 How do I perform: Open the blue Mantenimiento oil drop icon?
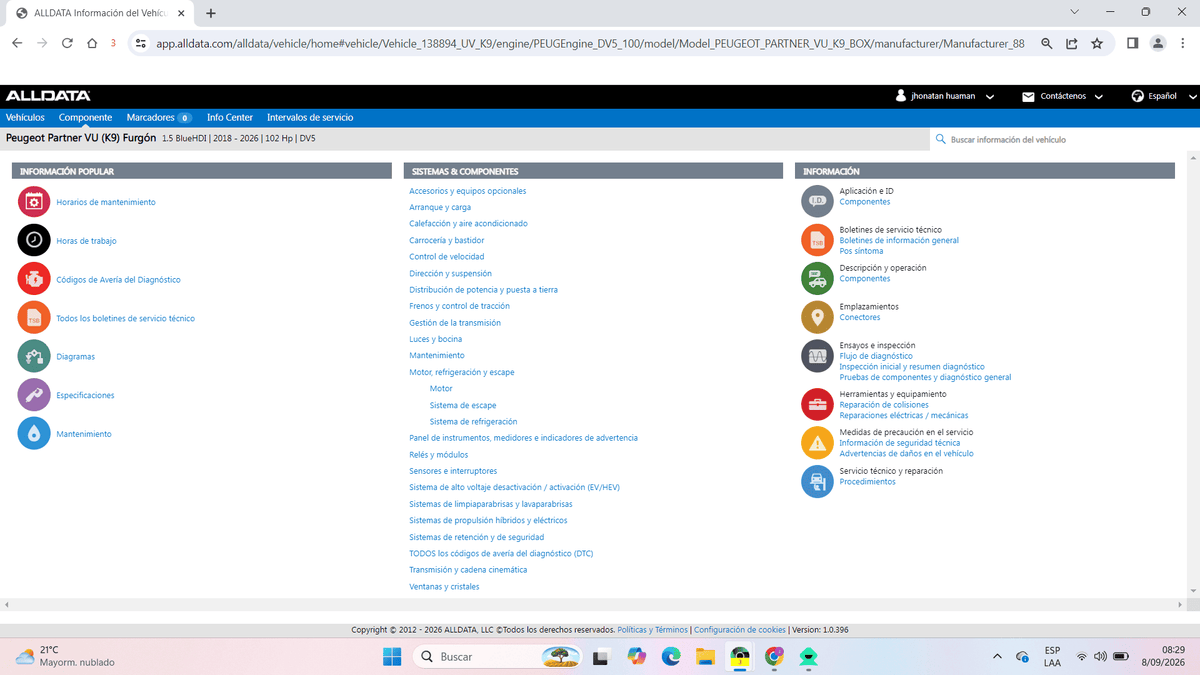click(34, 434)
